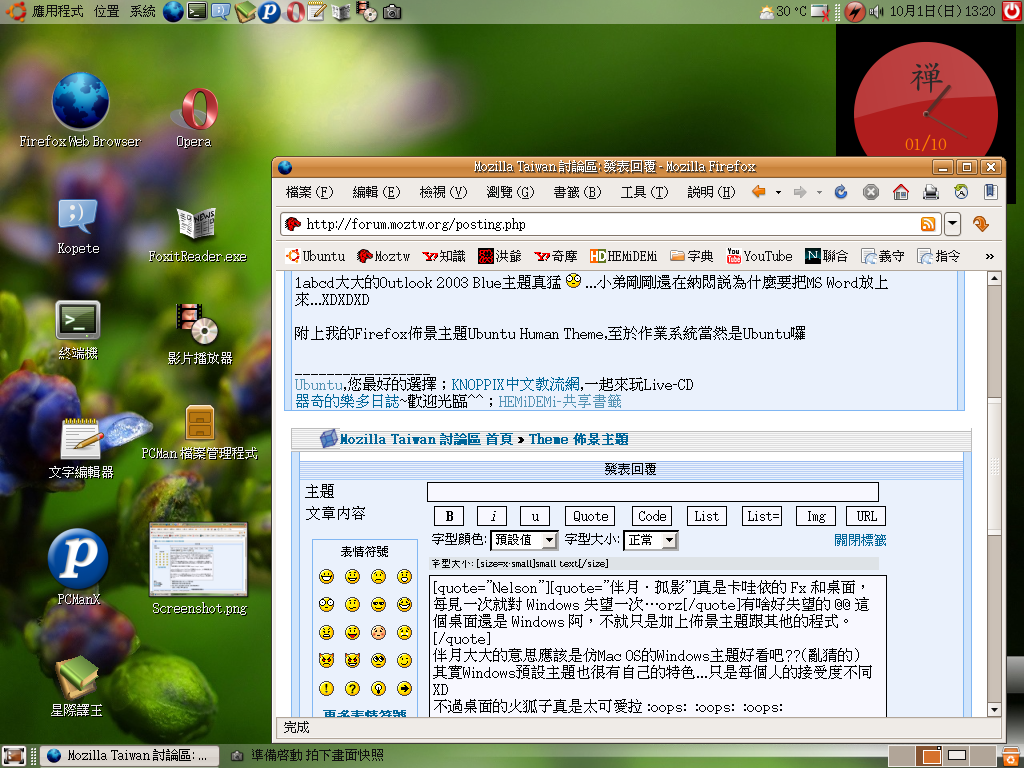The height and width of the screenshot is (768, 1024).
Task: Click the Stop loading icon in Firefox
Action: (870, 192)
